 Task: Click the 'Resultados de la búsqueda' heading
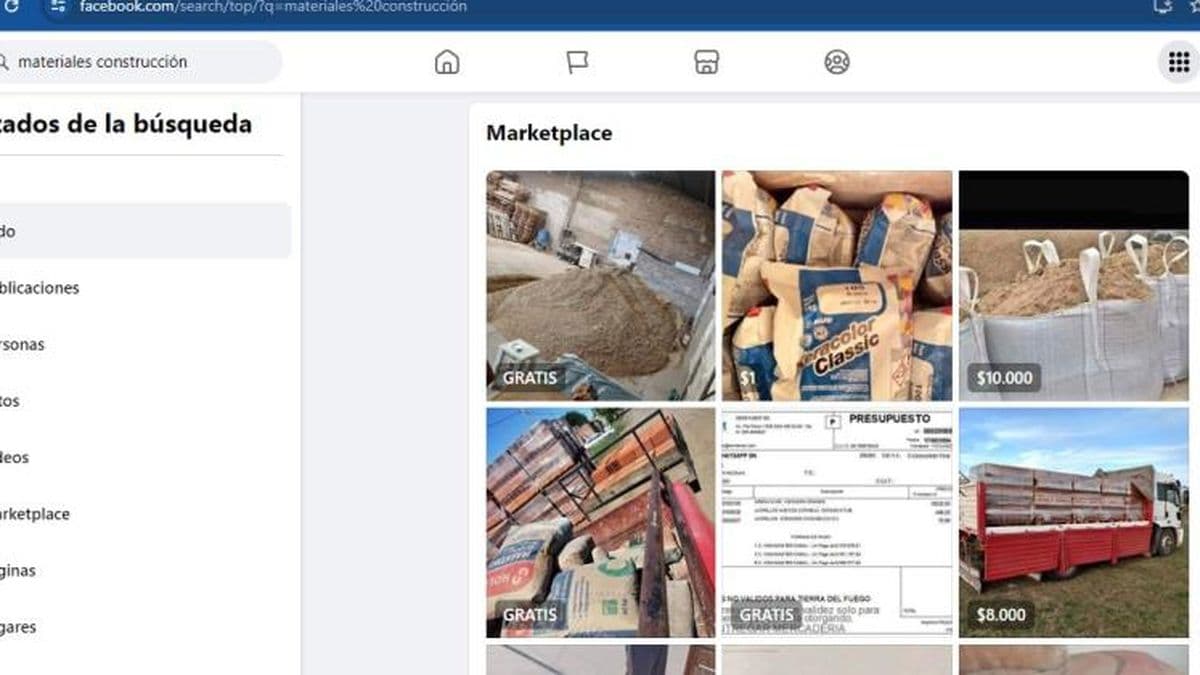[126, 124]
